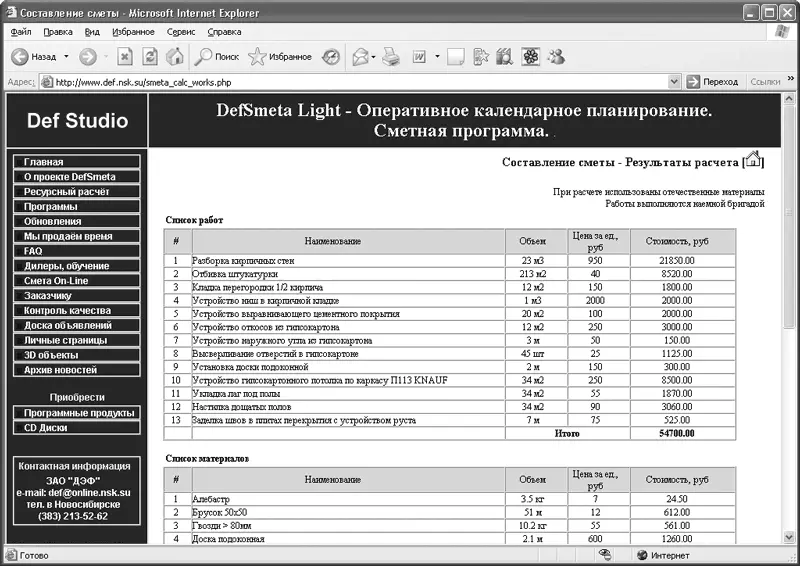Click the total cost 54700.00 cell
Viewport: 800px width, 566px height.
click(x=683, y=433)
